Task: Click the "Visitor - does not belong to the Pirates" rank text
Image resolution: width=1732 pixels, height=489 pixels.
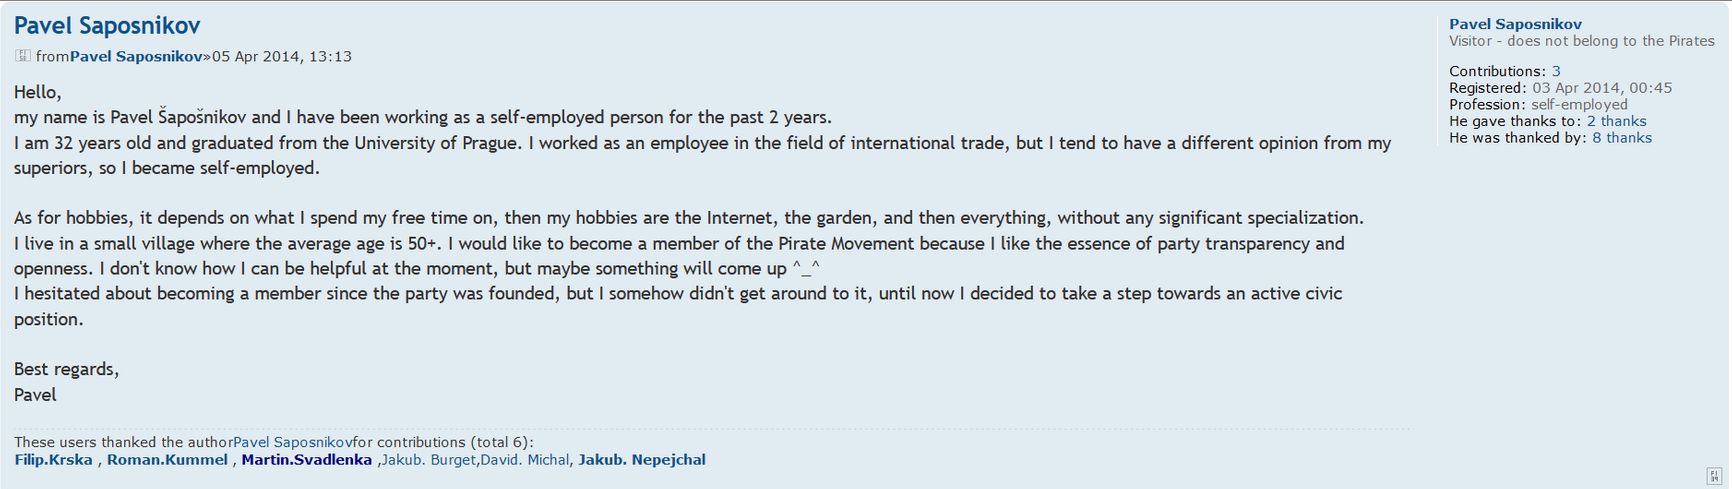Action: pyautogui.click(x=1581, y=41)
